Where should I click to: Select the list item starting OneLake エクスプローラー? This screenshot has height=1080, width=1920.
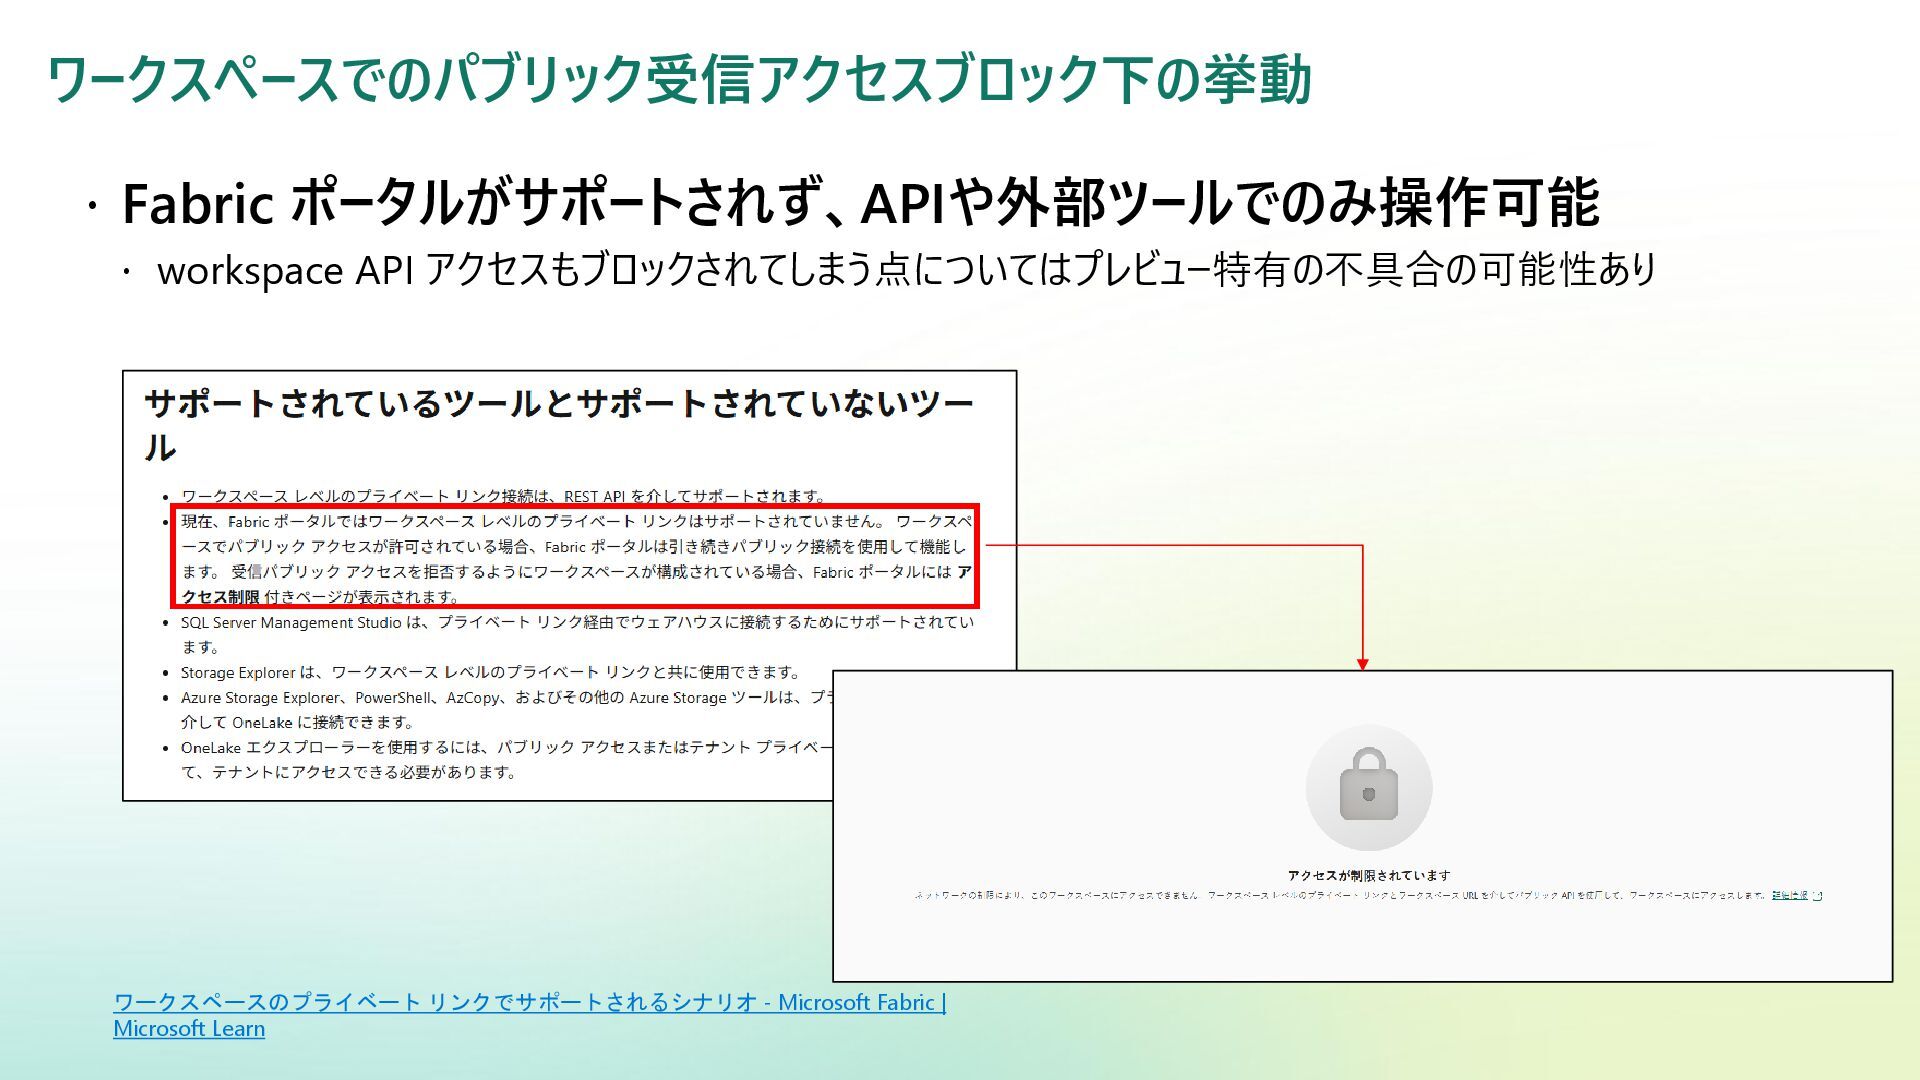(x=506, y=759)
